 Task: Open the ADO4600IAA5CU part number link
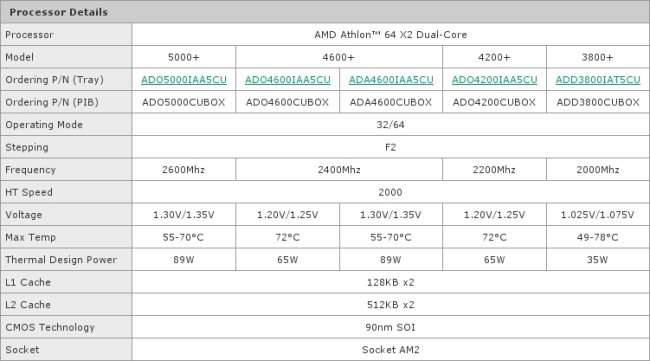point(288,80)
